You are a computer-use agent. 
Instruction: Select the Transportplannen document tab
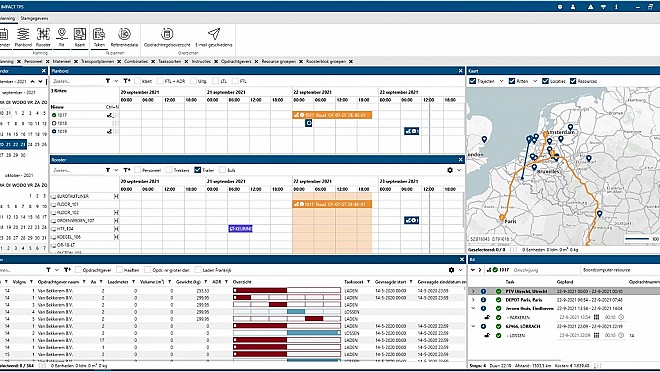tap(98, 61)
